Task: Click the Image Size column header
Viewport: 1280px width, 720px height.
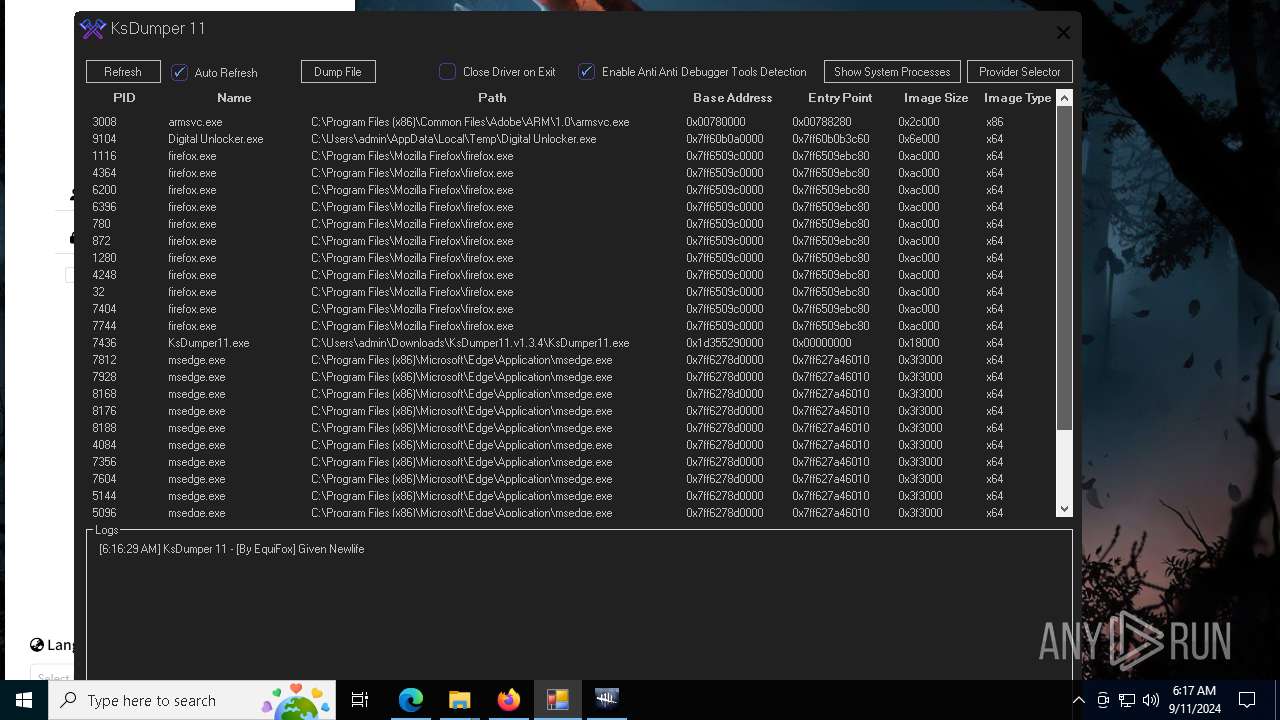Action: [x=936, y=98]
